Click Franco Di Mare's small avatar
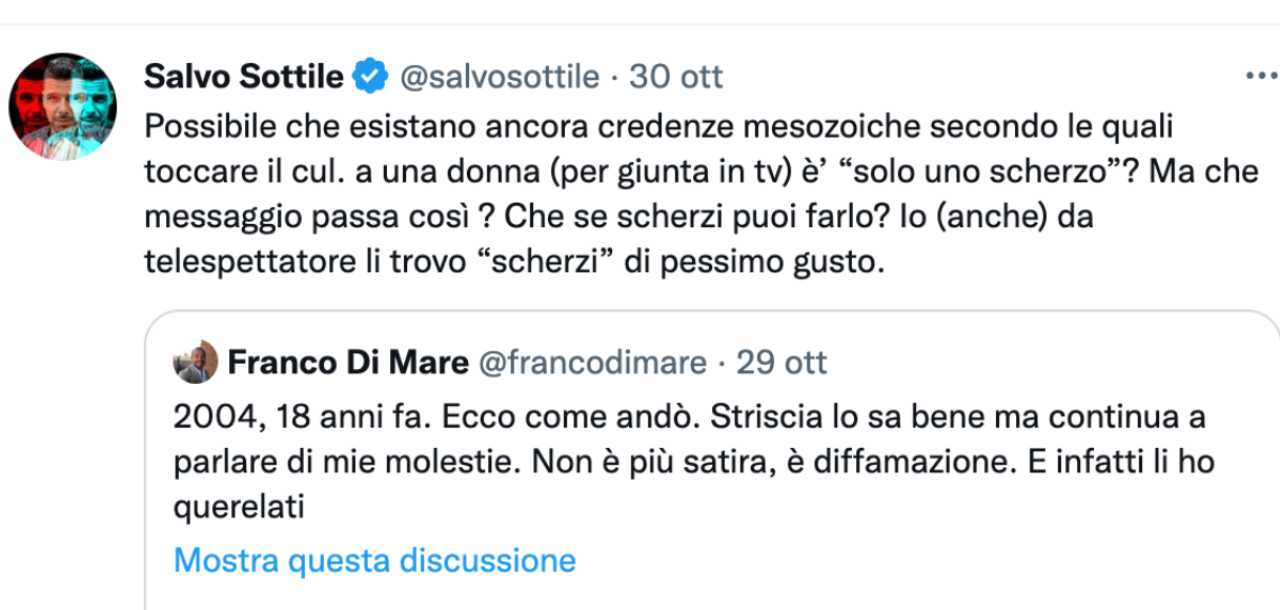 click(x=196, y=362)
